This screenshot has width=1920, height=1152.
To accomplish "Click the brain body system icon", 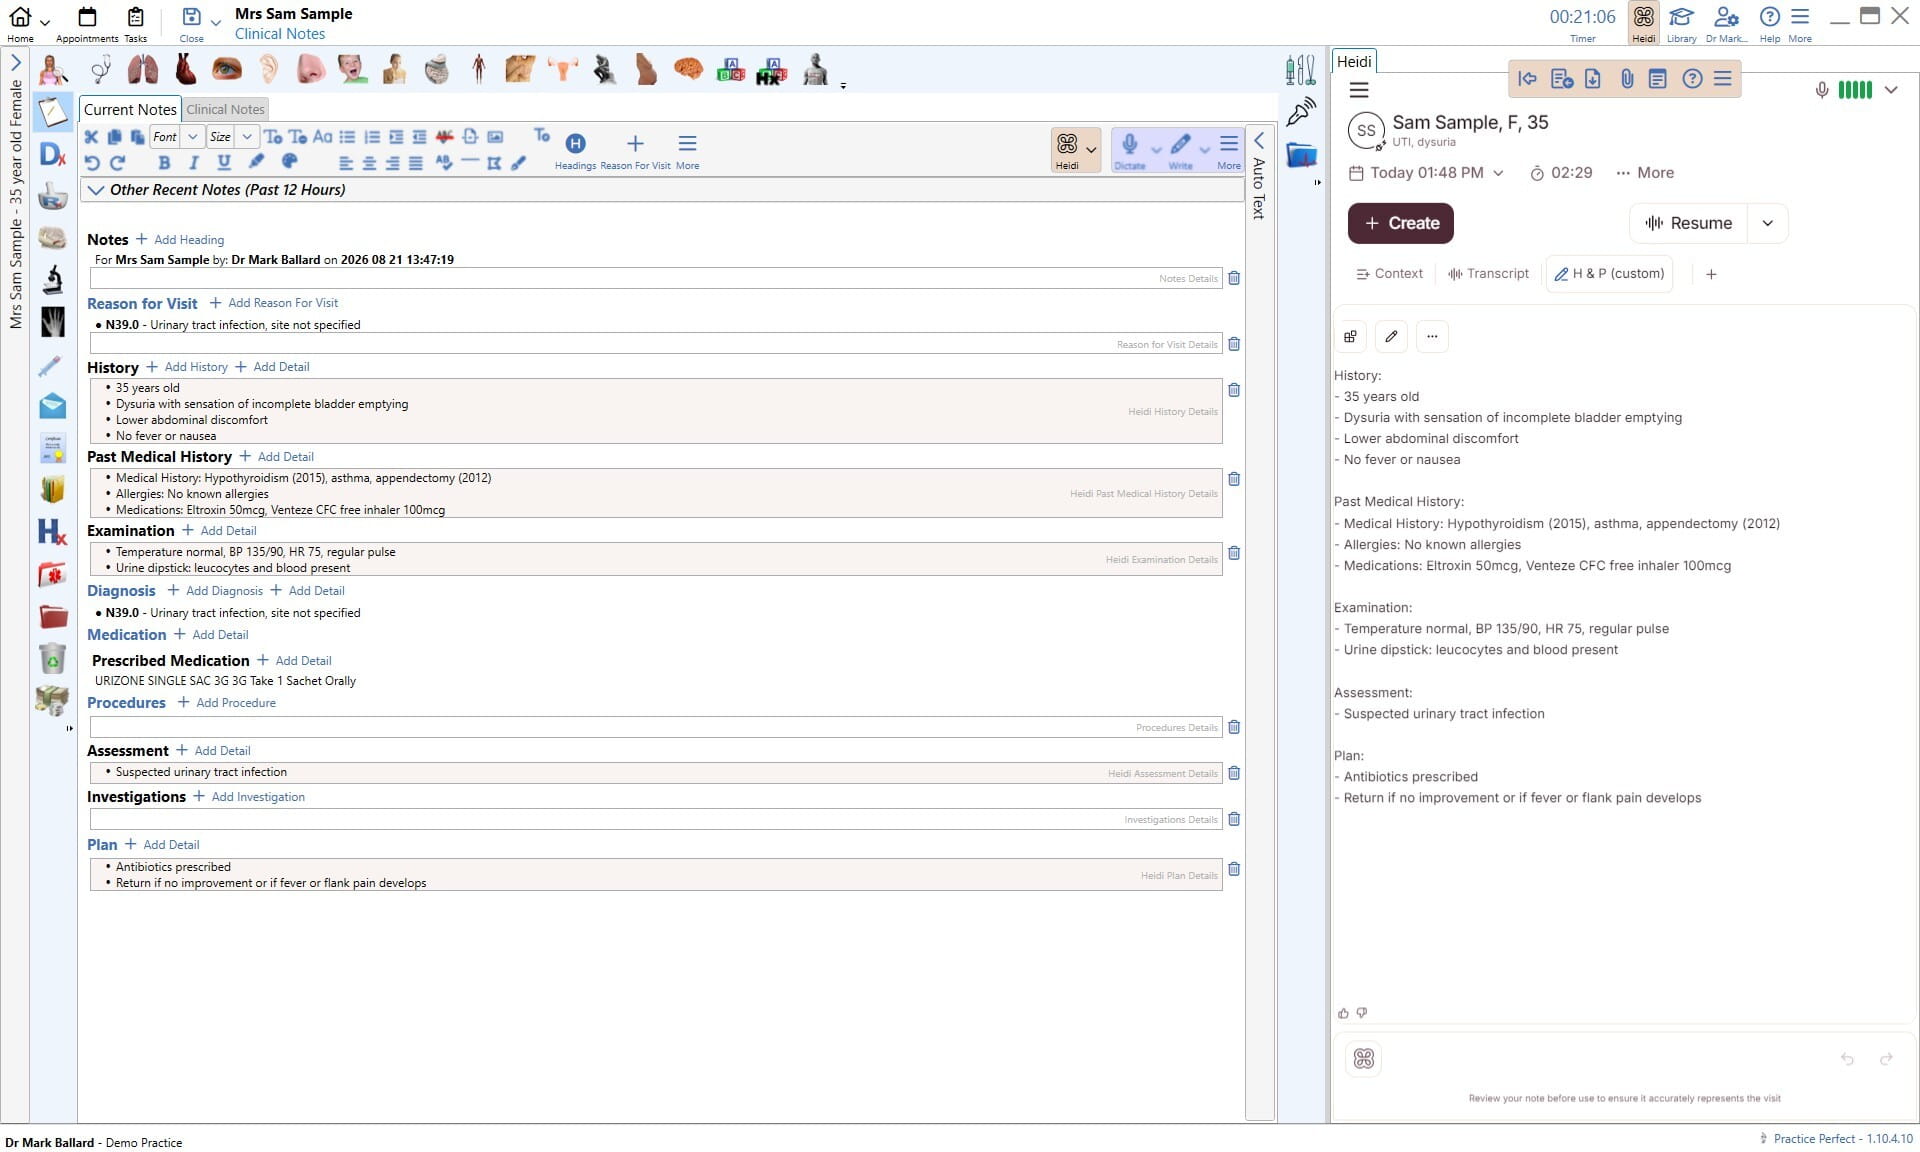I will [688, 68].
